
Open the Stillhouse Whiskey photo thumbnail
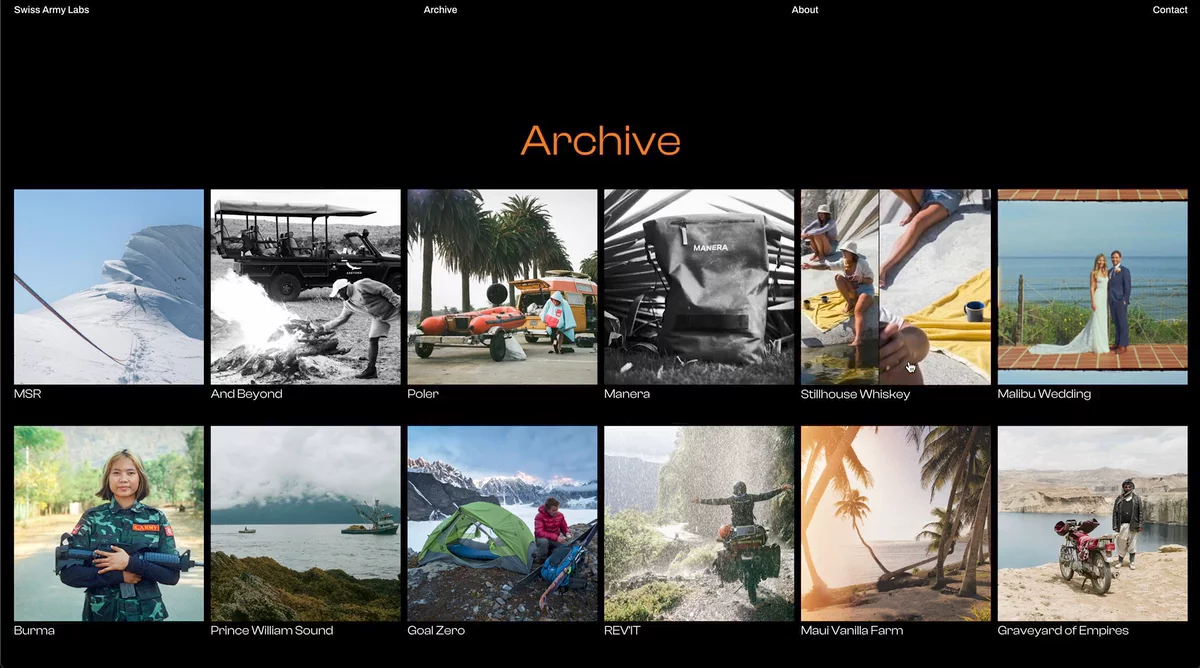896,287
